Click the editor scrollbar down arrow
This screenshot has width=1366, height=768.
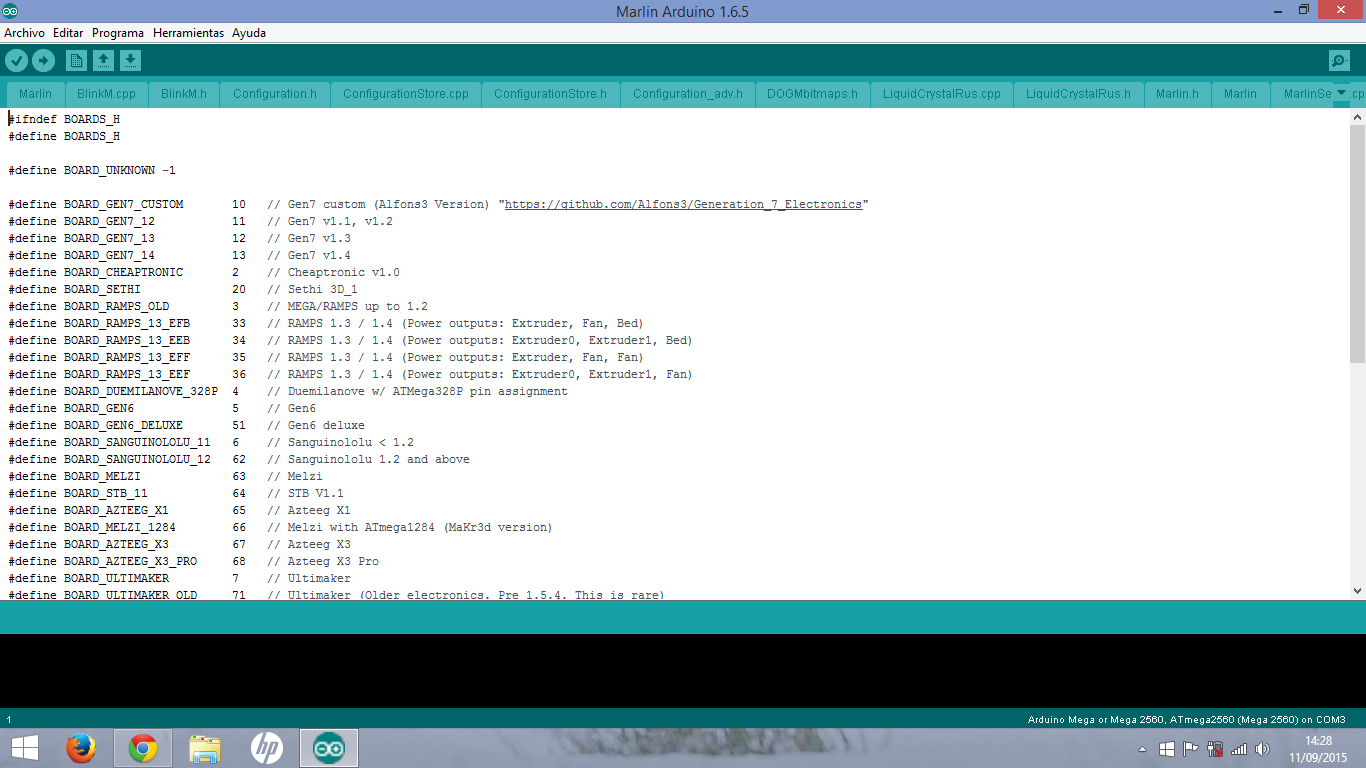1357,591
